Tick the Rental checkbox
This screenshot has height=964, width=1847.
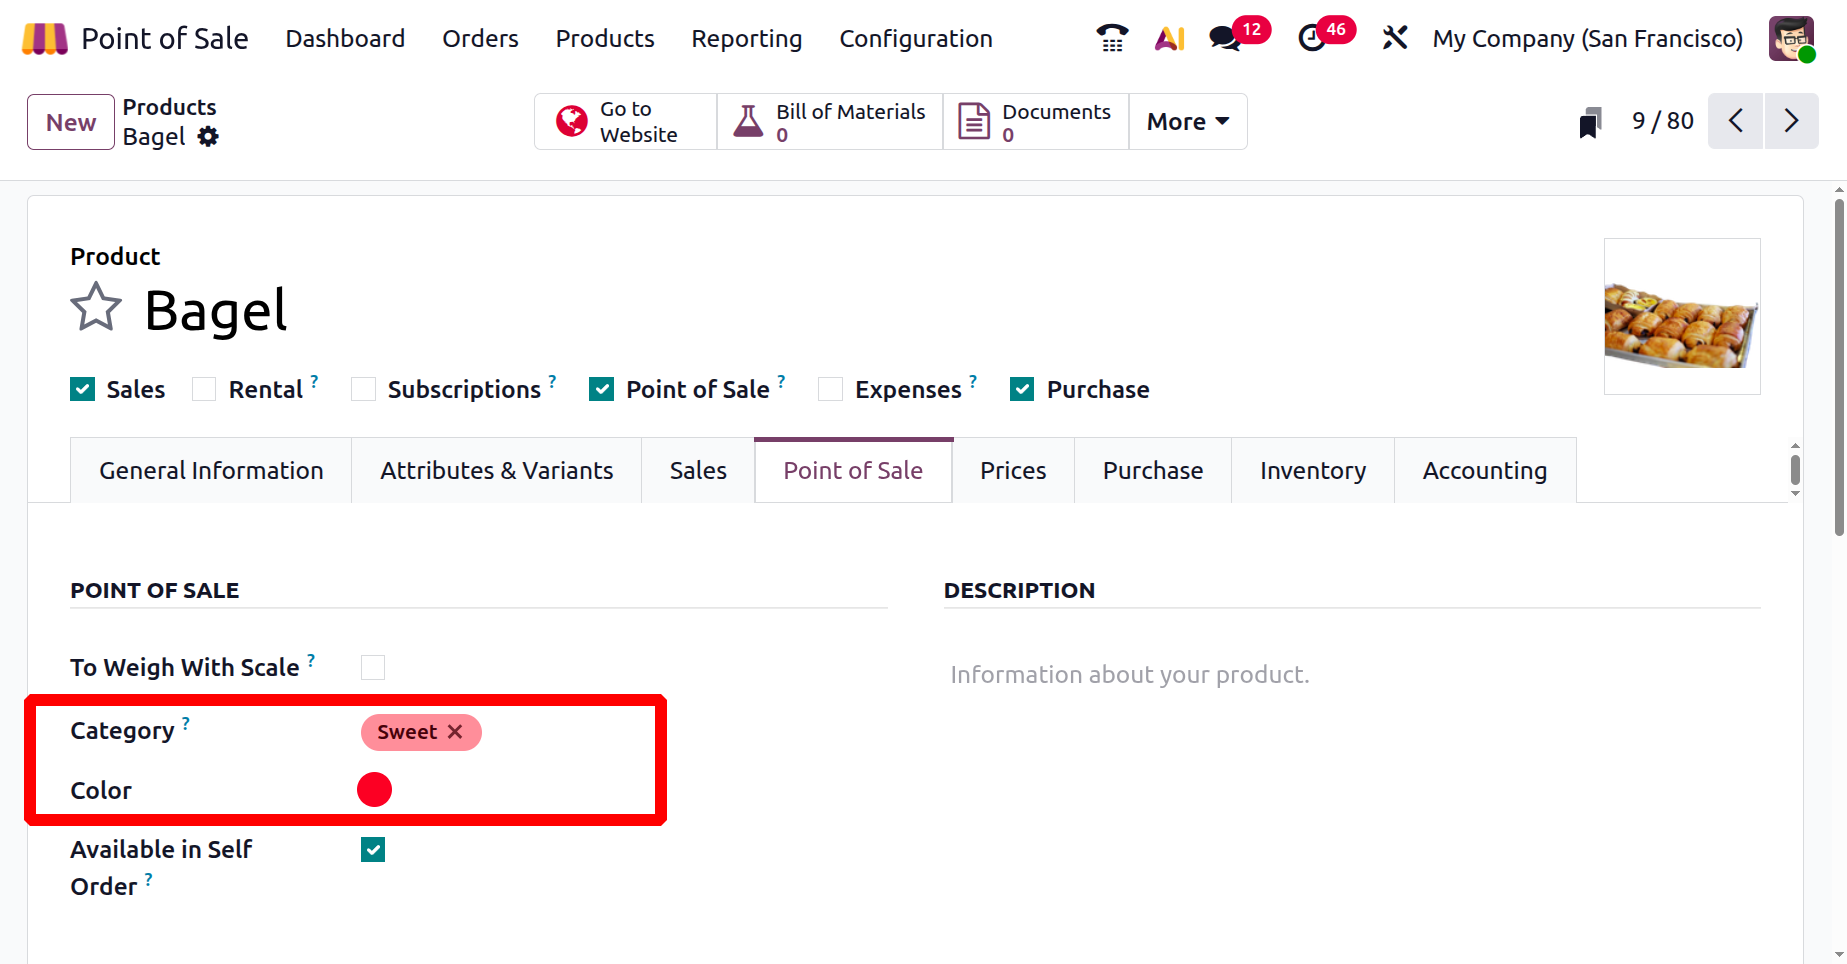pyautogui.click(x=204, y=390)
